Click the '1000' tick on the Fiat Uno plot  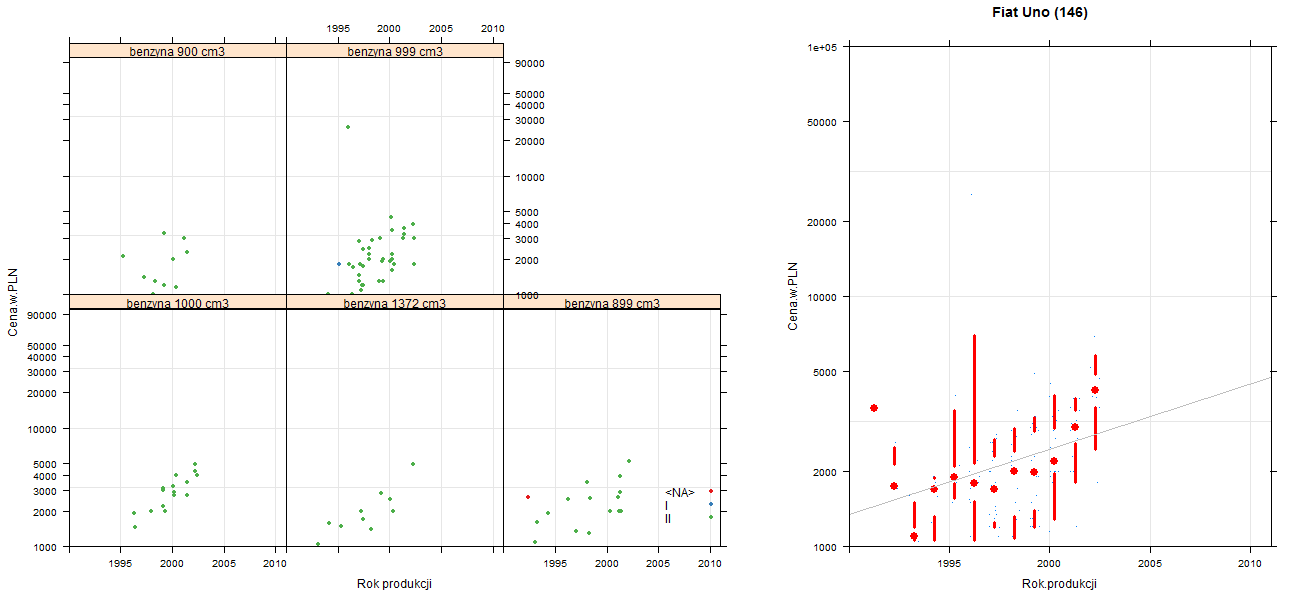[x=825, y=547]
